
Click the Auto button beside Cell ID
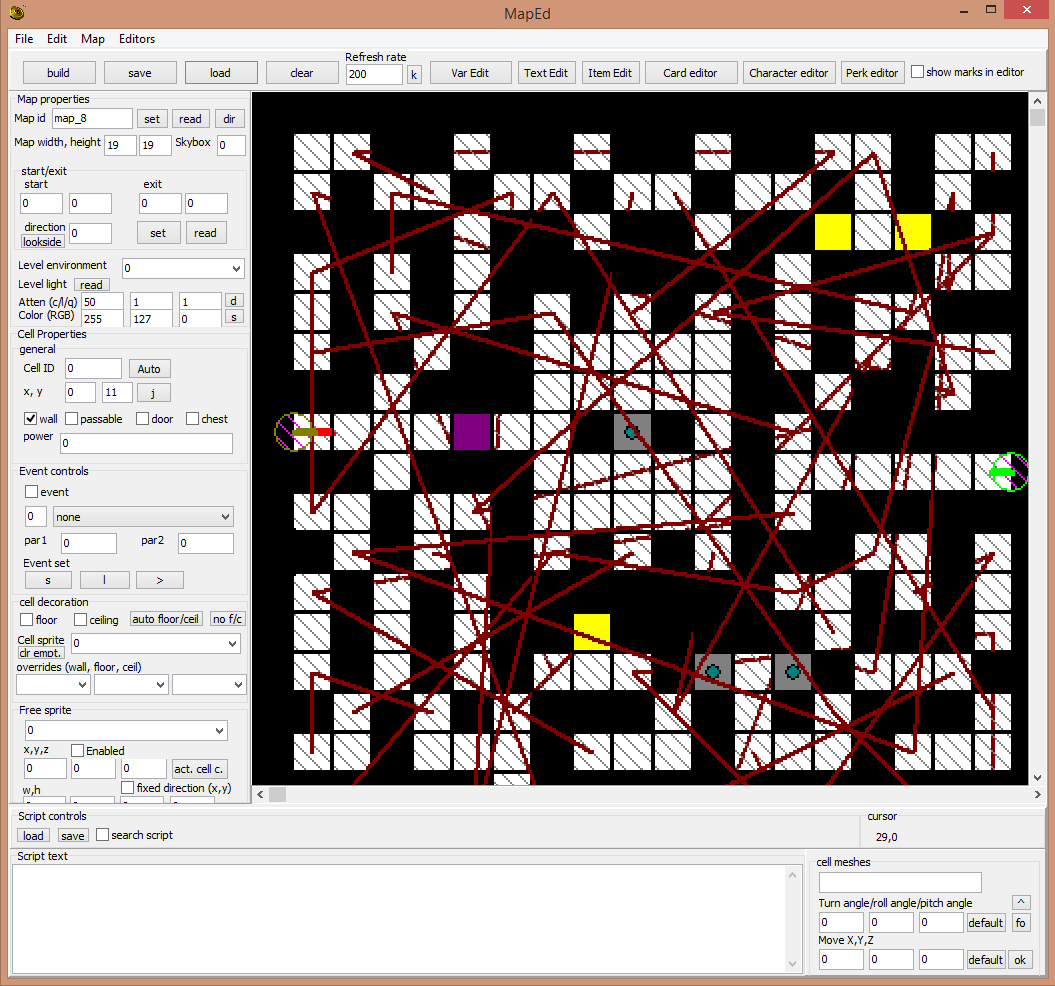(x=149, y=369)
